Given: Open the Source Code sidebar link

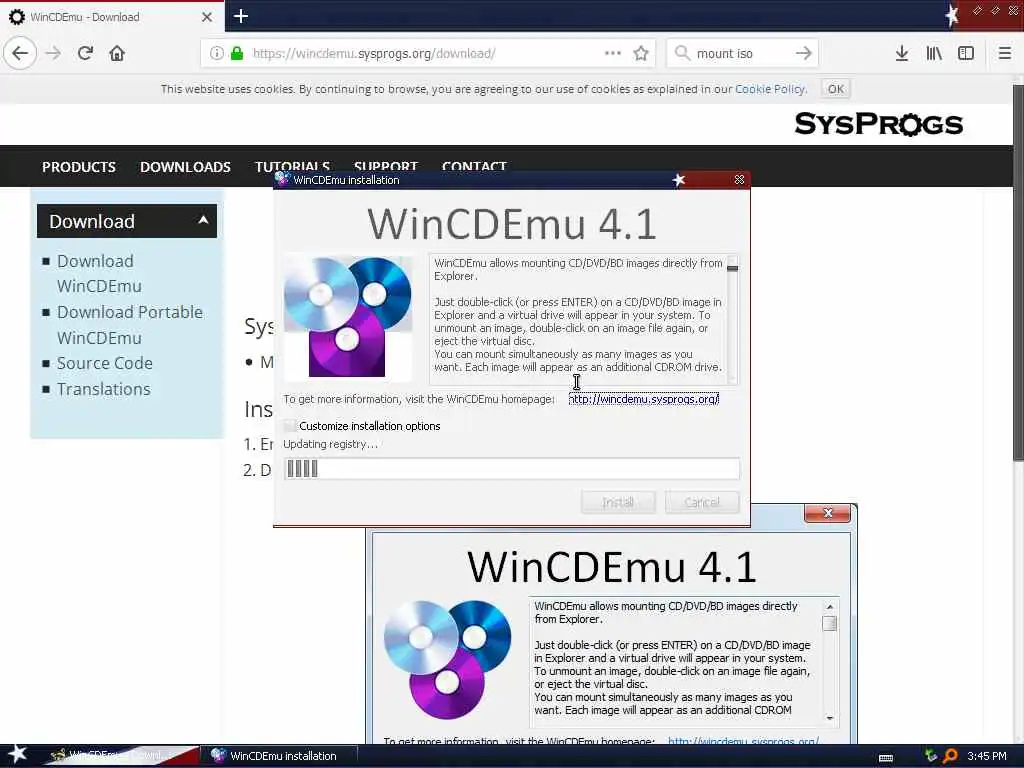Looking at the screenshot, I should click(104, 363).
